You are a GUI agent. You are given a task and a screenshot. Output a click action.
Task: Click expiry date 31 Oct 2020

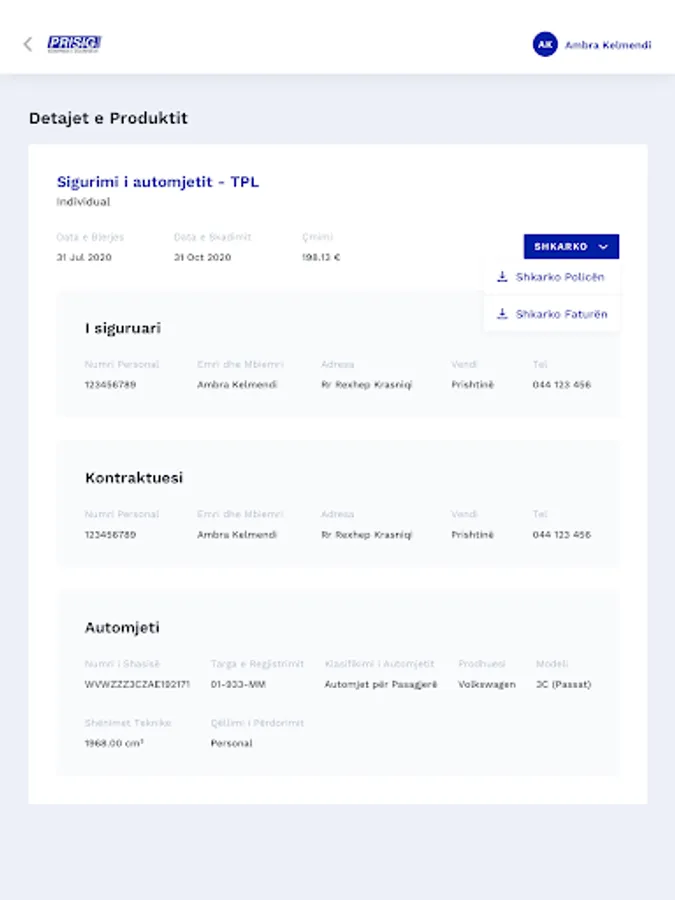point(202,257)
